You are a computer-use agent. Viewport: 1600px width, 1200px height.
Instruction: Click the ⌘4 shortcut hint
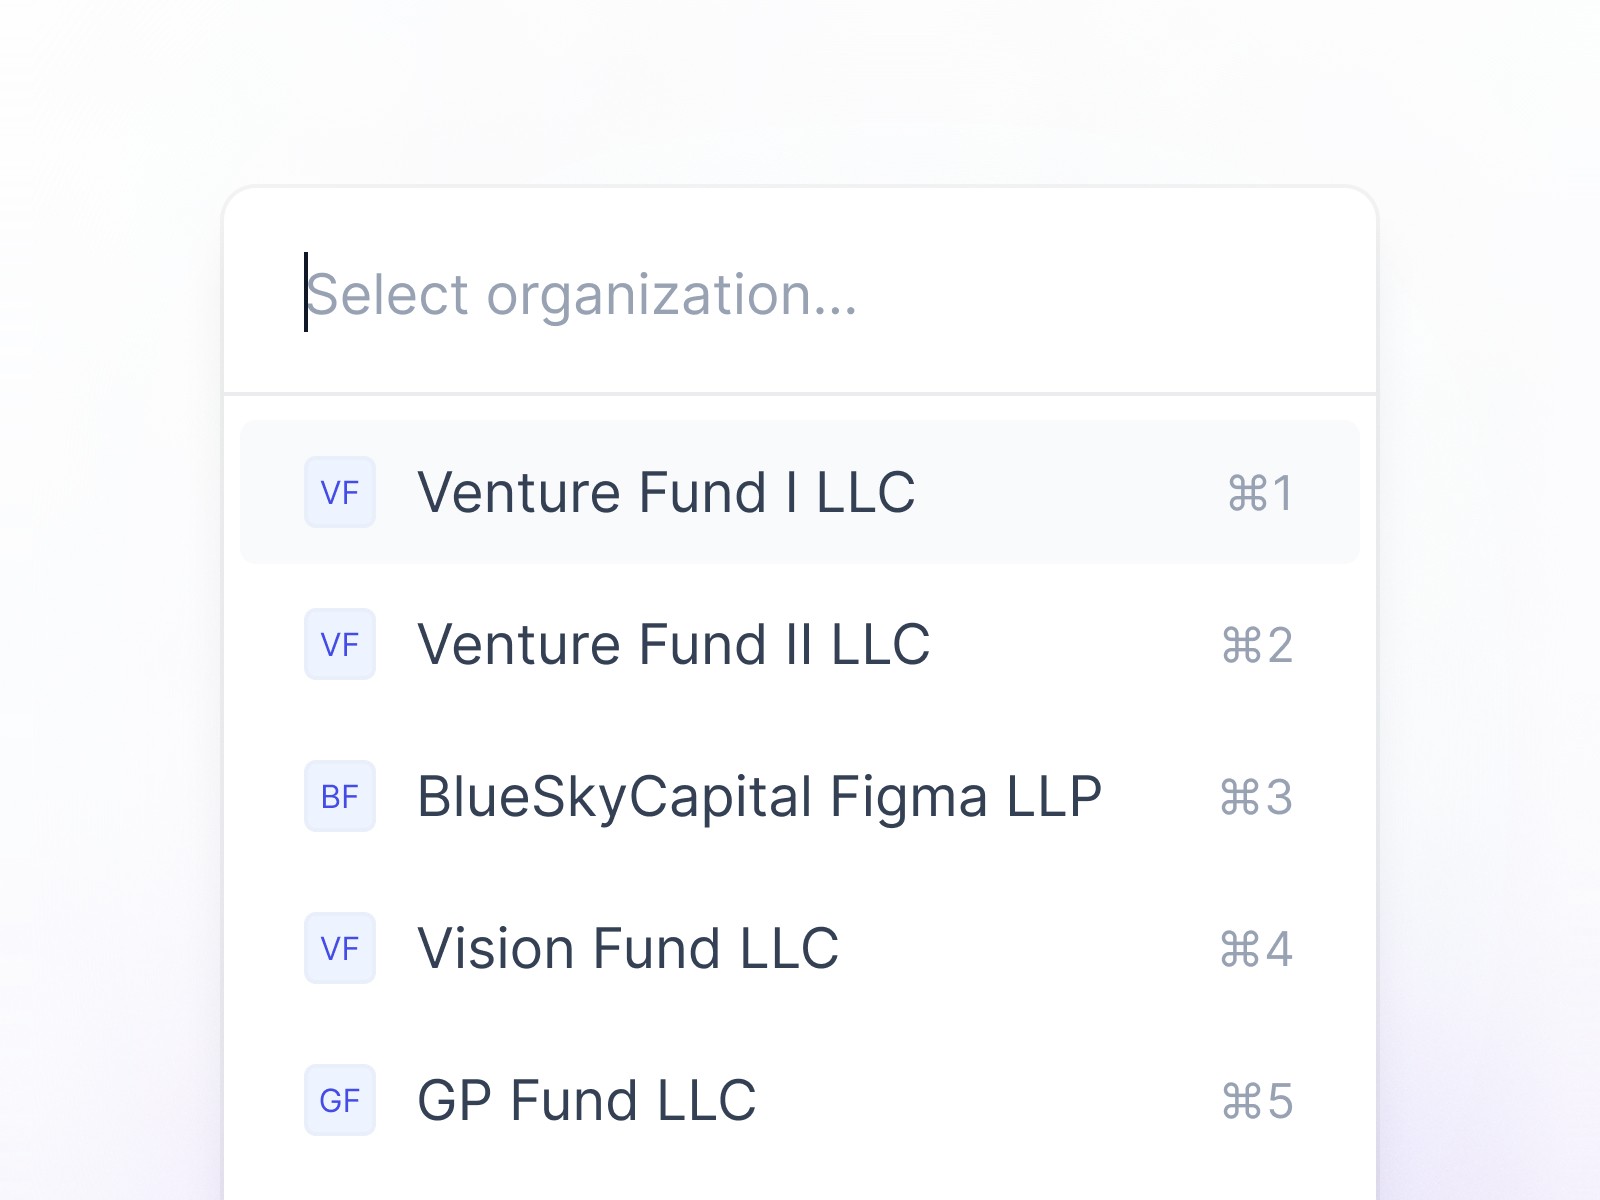(x=1256, y=949)
